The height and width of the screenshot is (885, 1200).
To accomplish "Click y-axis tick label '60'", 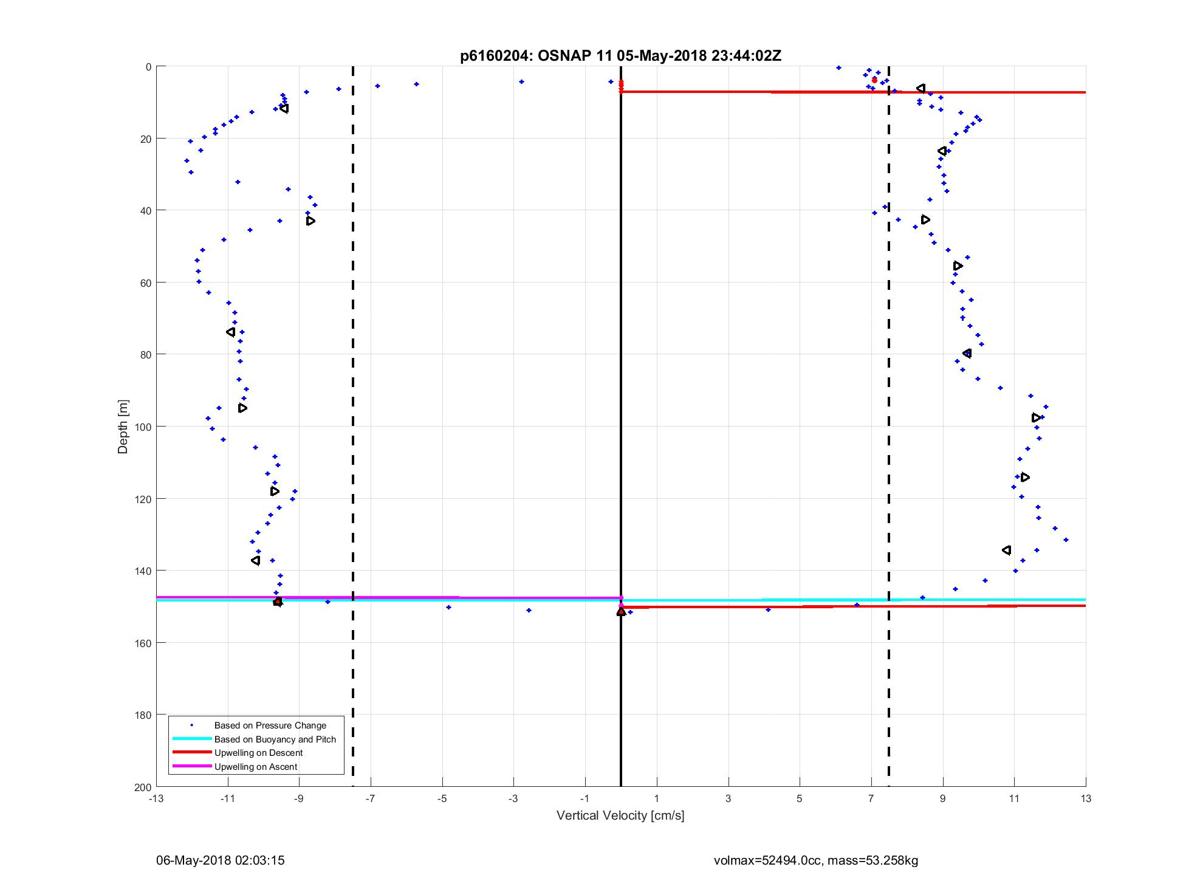I will click(x=145, y=283).
